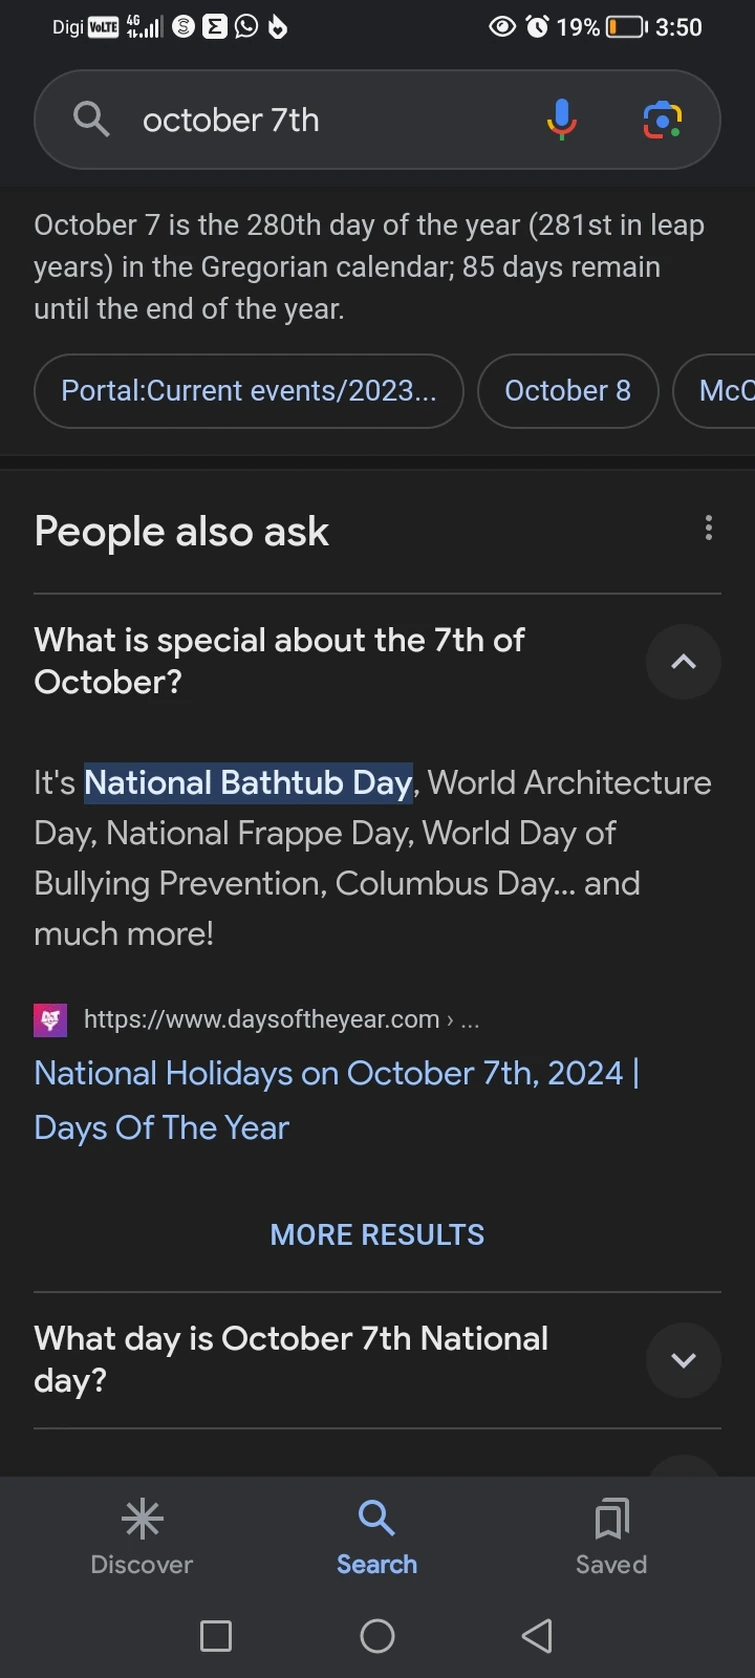Tap MORE RESULTS
This screenshot has height=1678, width=755.
[x=377, y=1235]
